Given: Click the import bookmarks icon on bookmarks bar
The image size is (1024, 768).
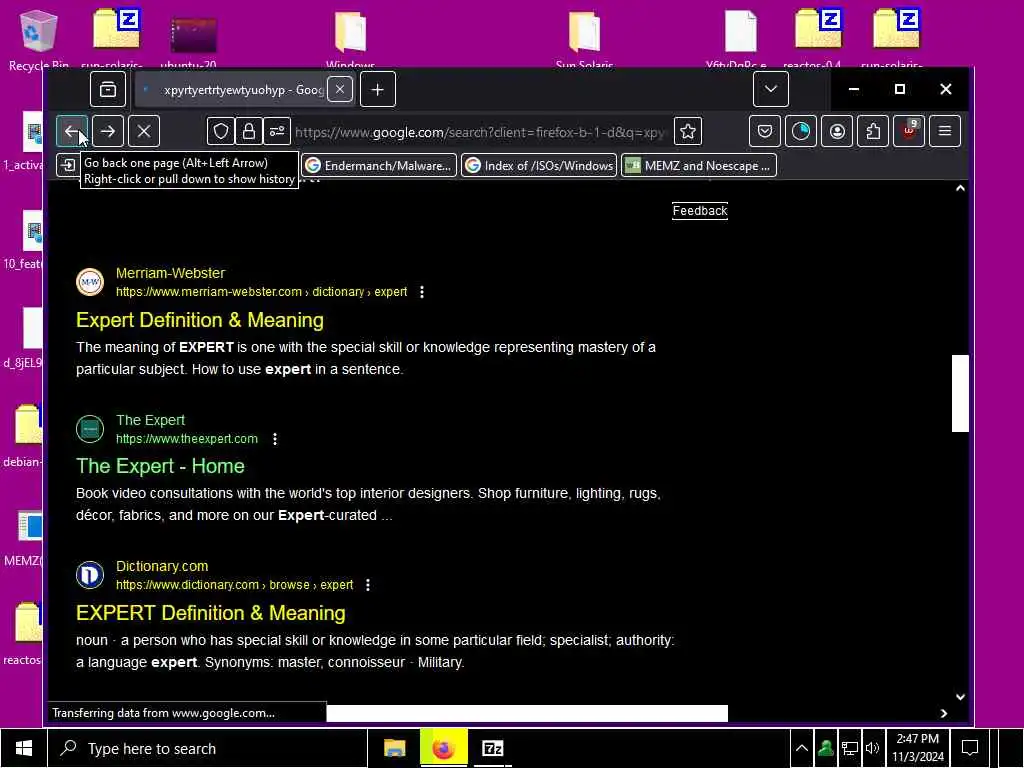Looking at the screenshot, I should pyautogui.click(x=68, y=165).
